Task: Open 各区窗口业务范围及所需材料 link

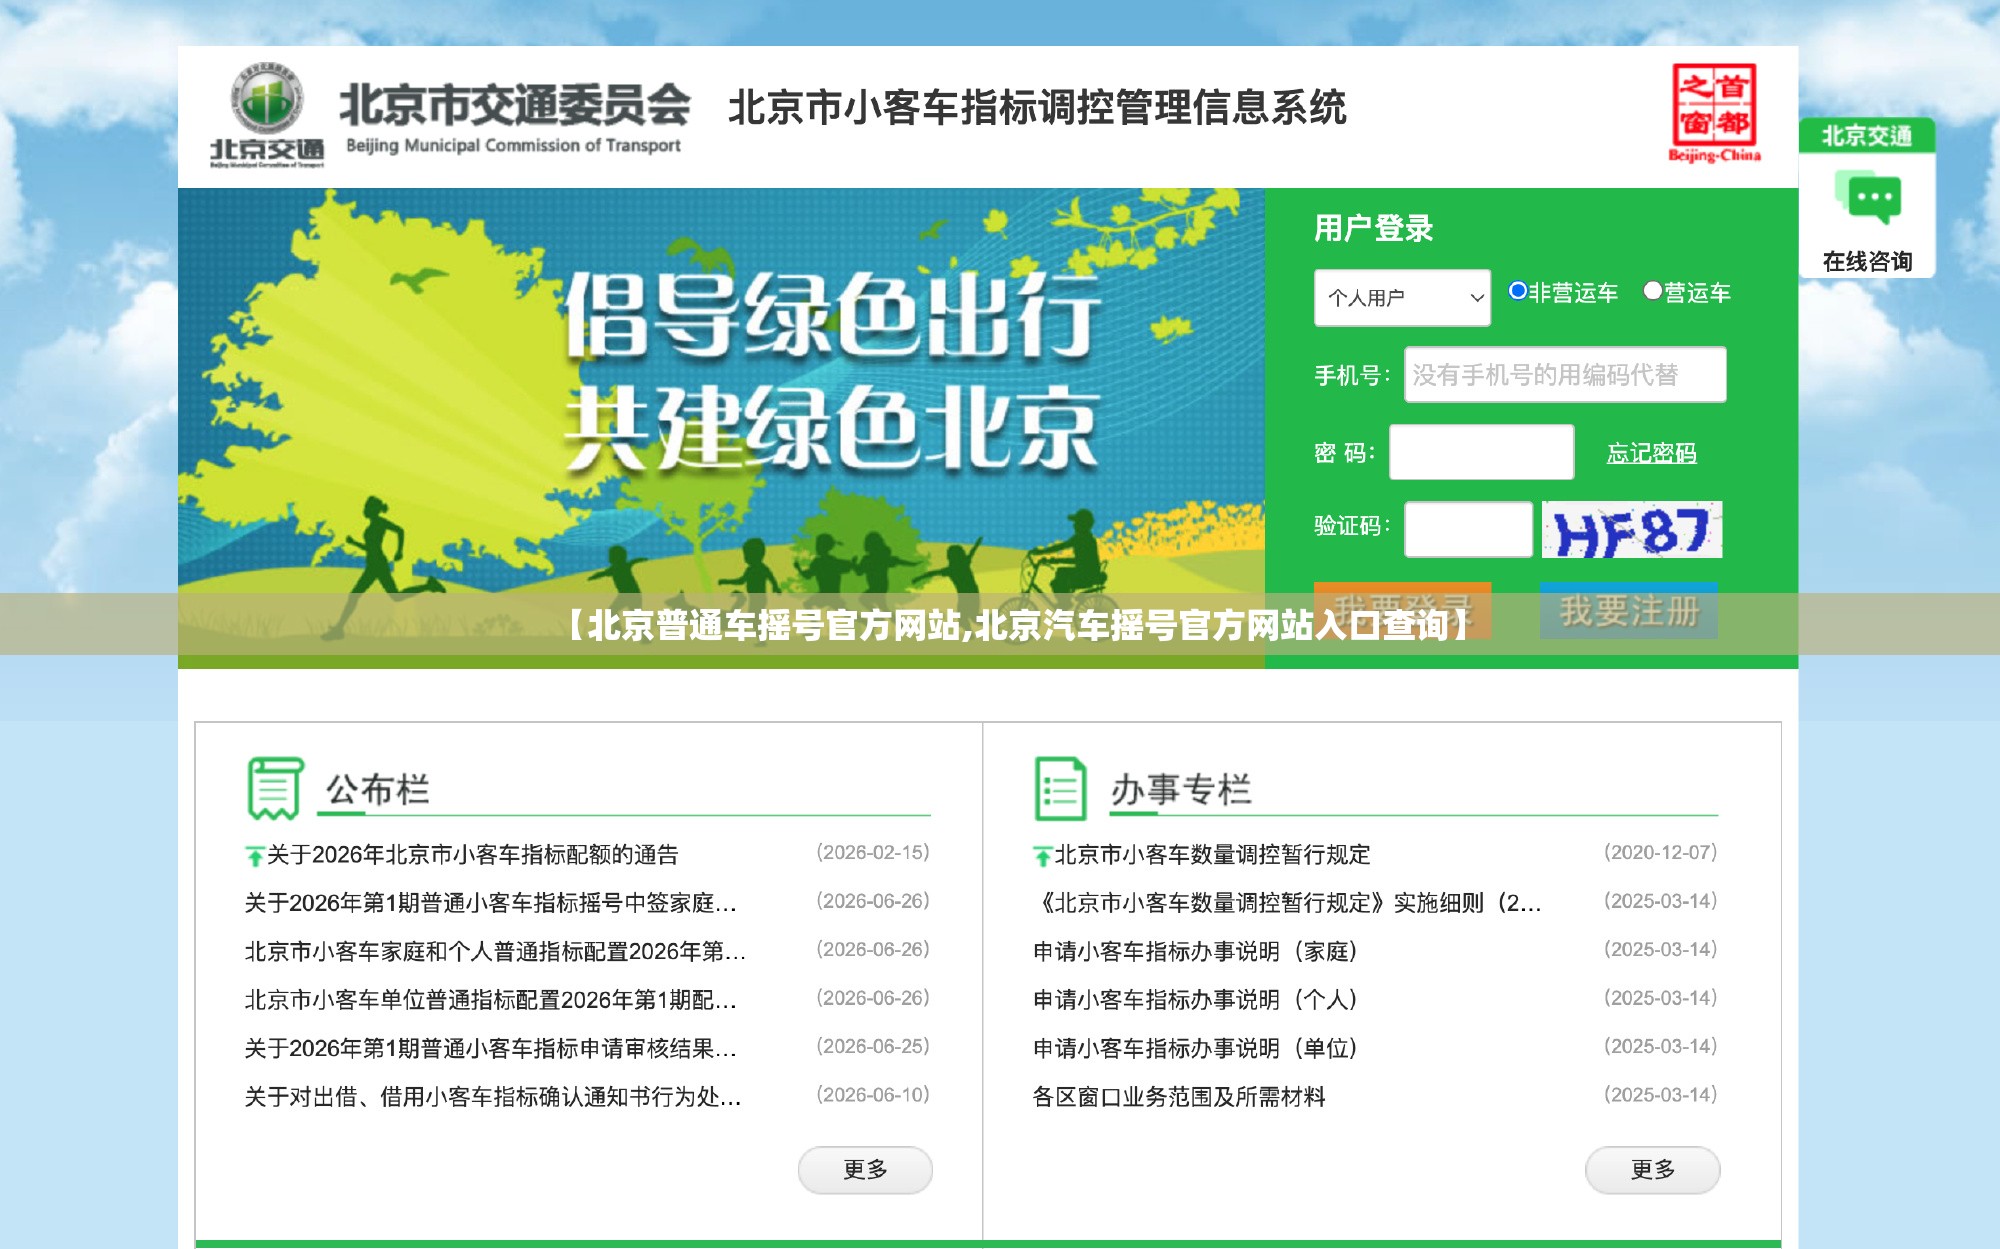Action: [1179, 1097]
